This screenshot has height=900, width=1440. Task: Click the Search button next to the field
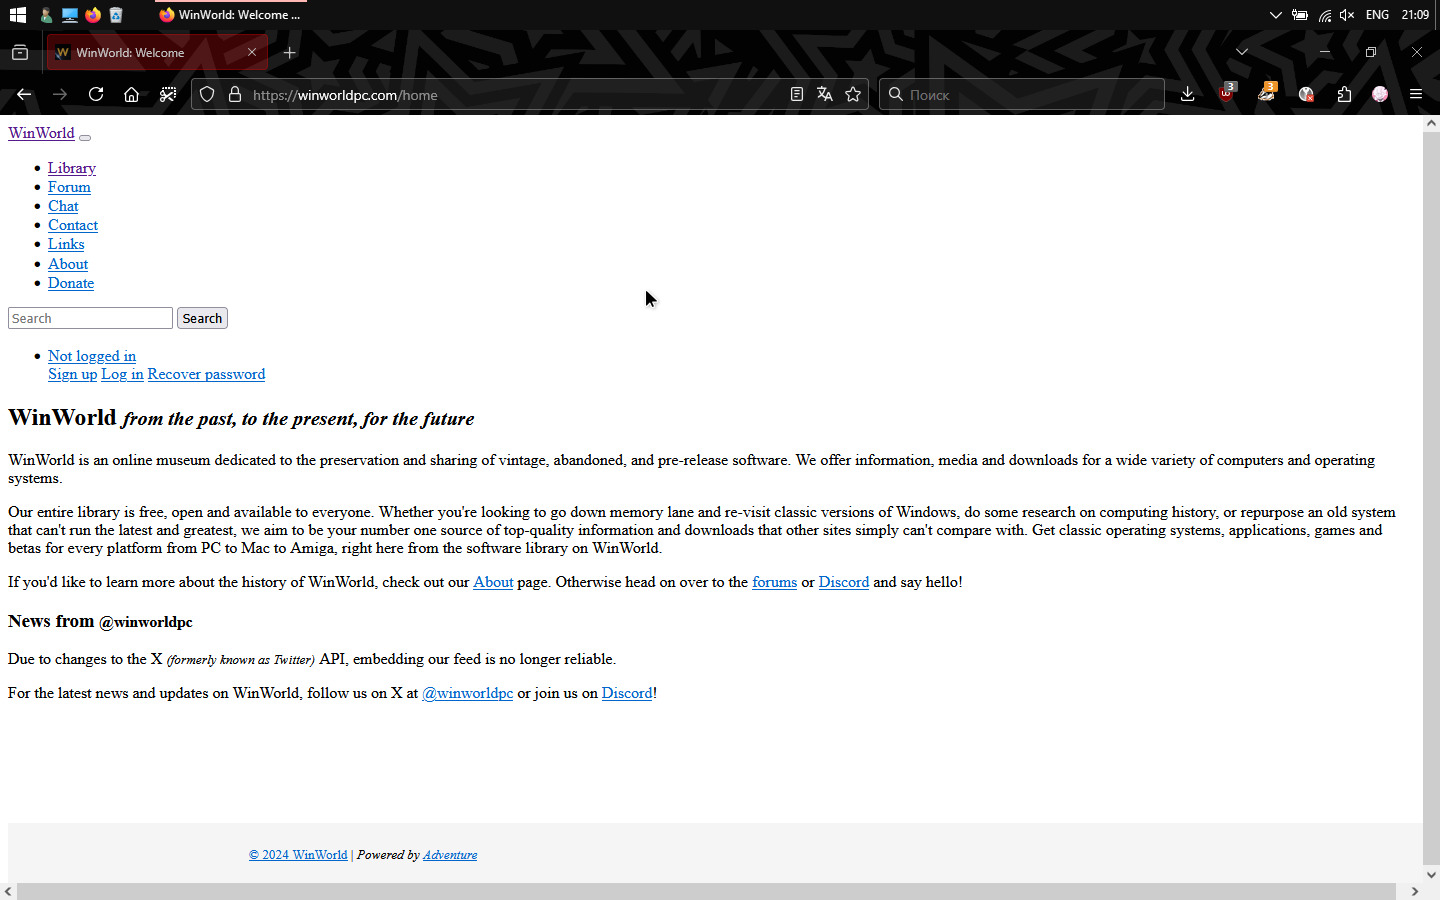pos(202,318)
